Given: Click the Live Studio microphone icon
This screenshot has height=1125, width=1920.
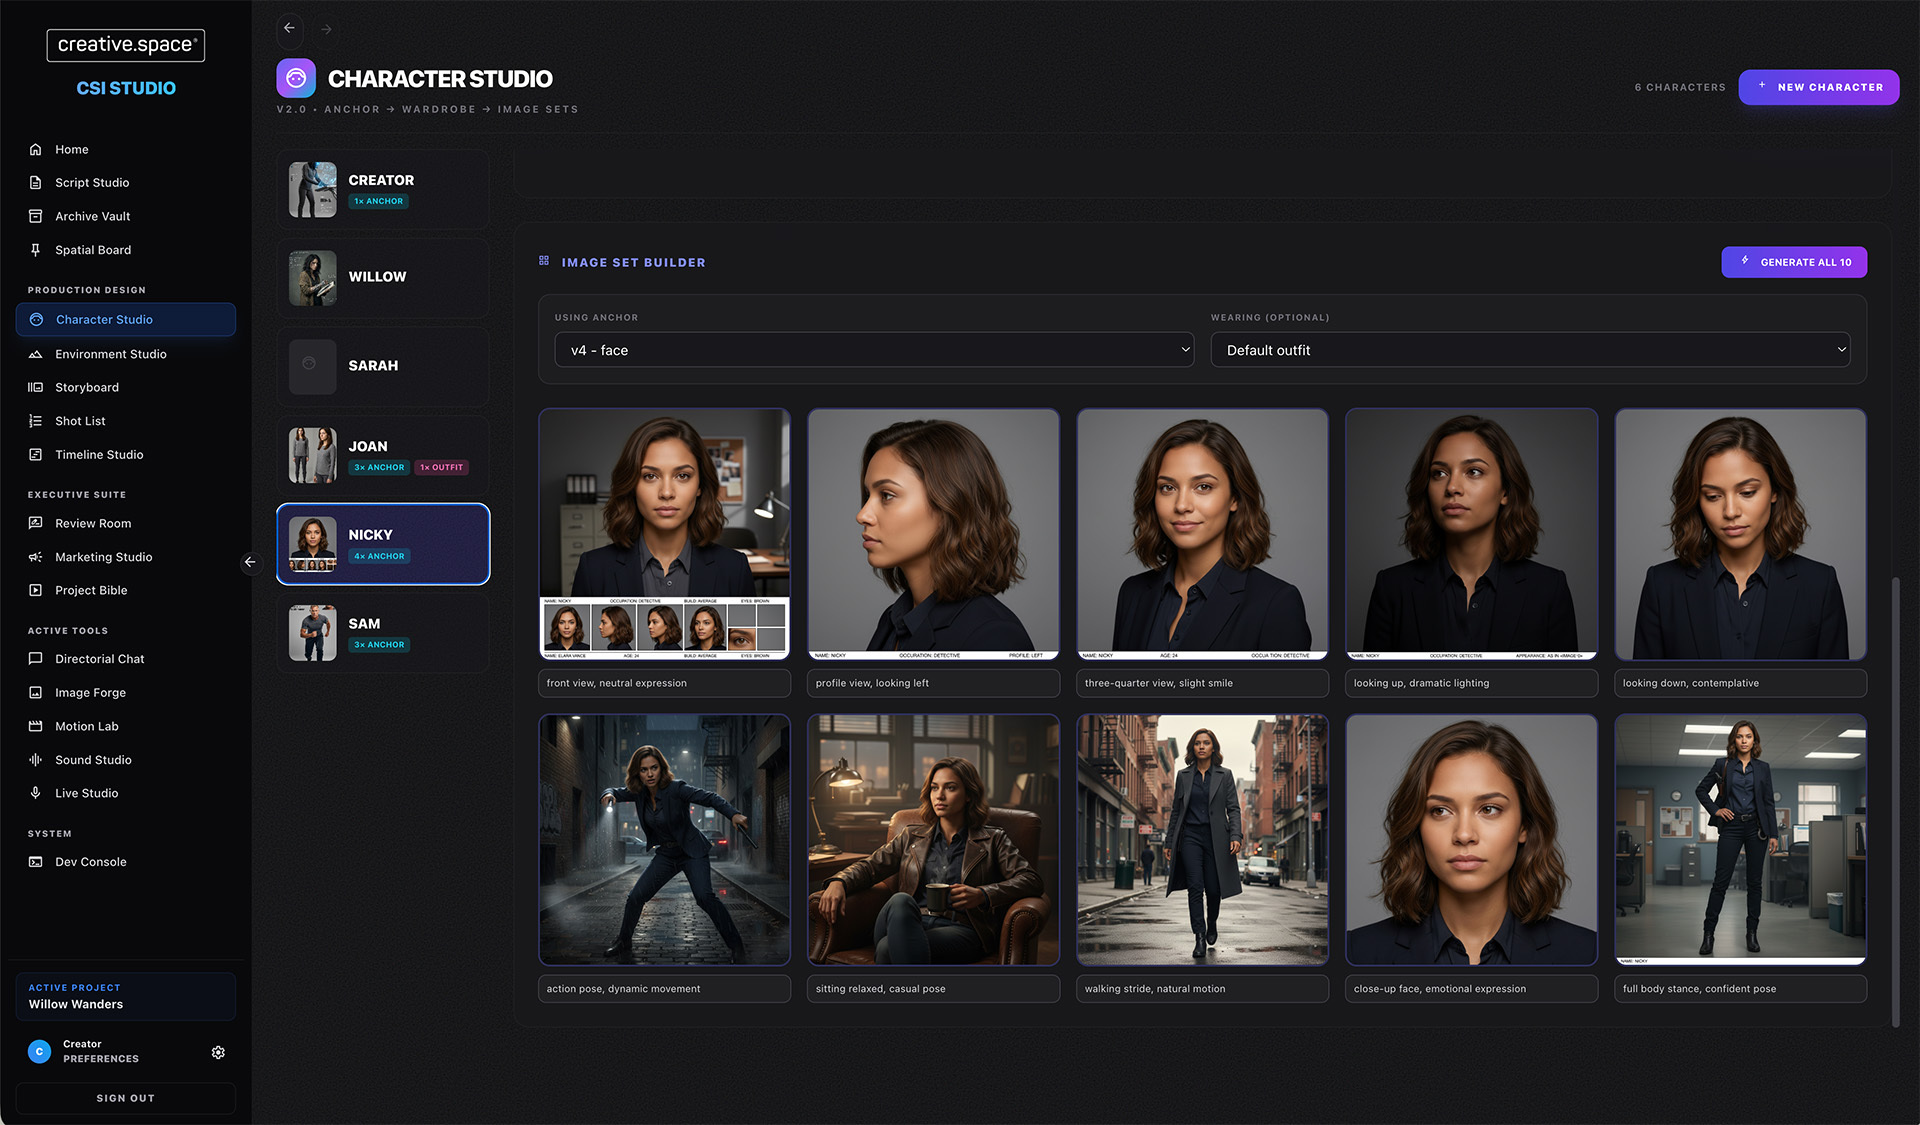Looking at the screenshot, I should 36,793.
